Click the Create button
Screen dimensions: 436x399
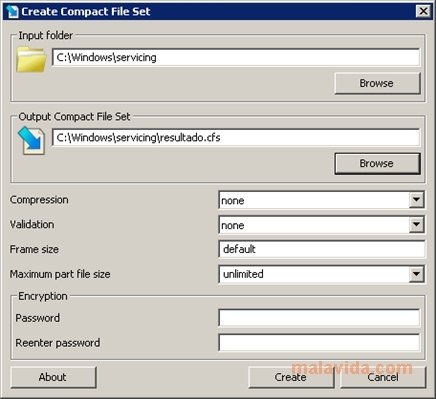pos(291,377)
